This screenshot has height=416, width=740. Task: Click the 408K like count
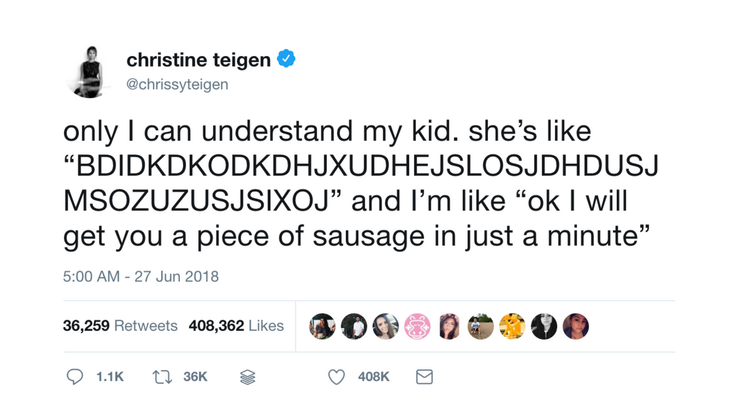click(373, 377)
